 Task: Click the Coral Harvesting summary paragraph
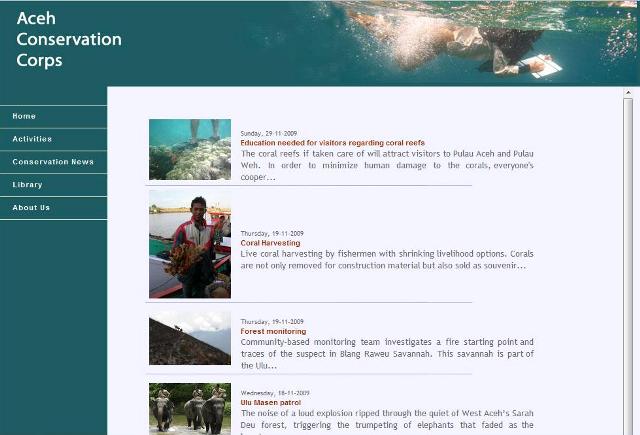pyautogui.click(x=387, y=260)
